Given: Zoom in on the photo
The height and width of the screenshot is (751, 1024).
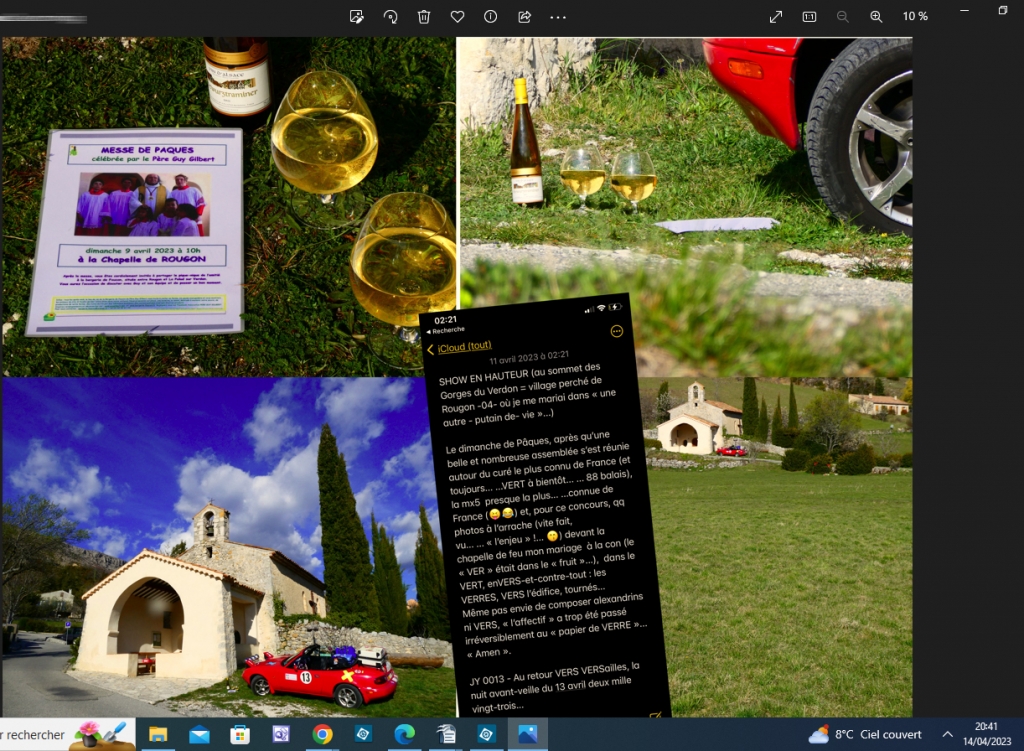Looking at the screenshot, I should (876, 17).
